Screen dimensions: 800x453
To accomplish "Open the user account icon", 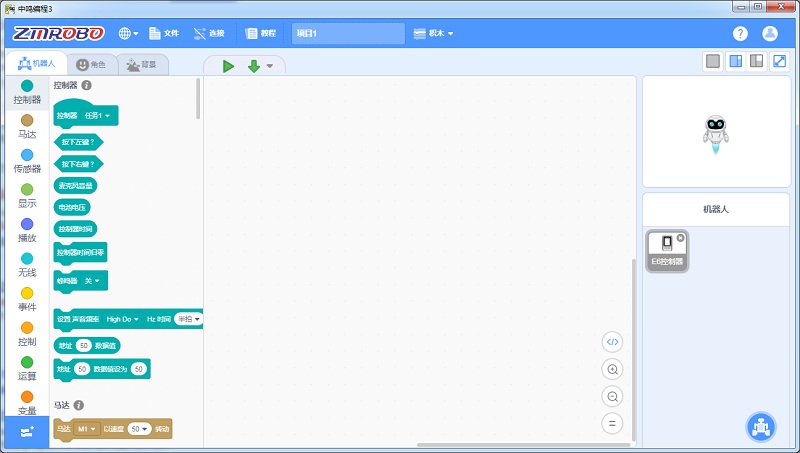I will pos(770,34).
